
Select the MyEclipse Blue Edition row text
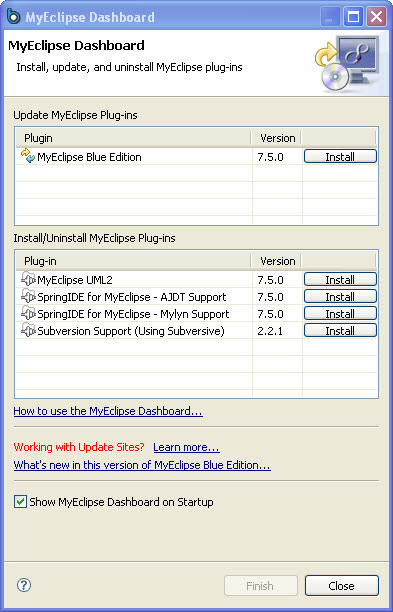click(x=89, y=157)
